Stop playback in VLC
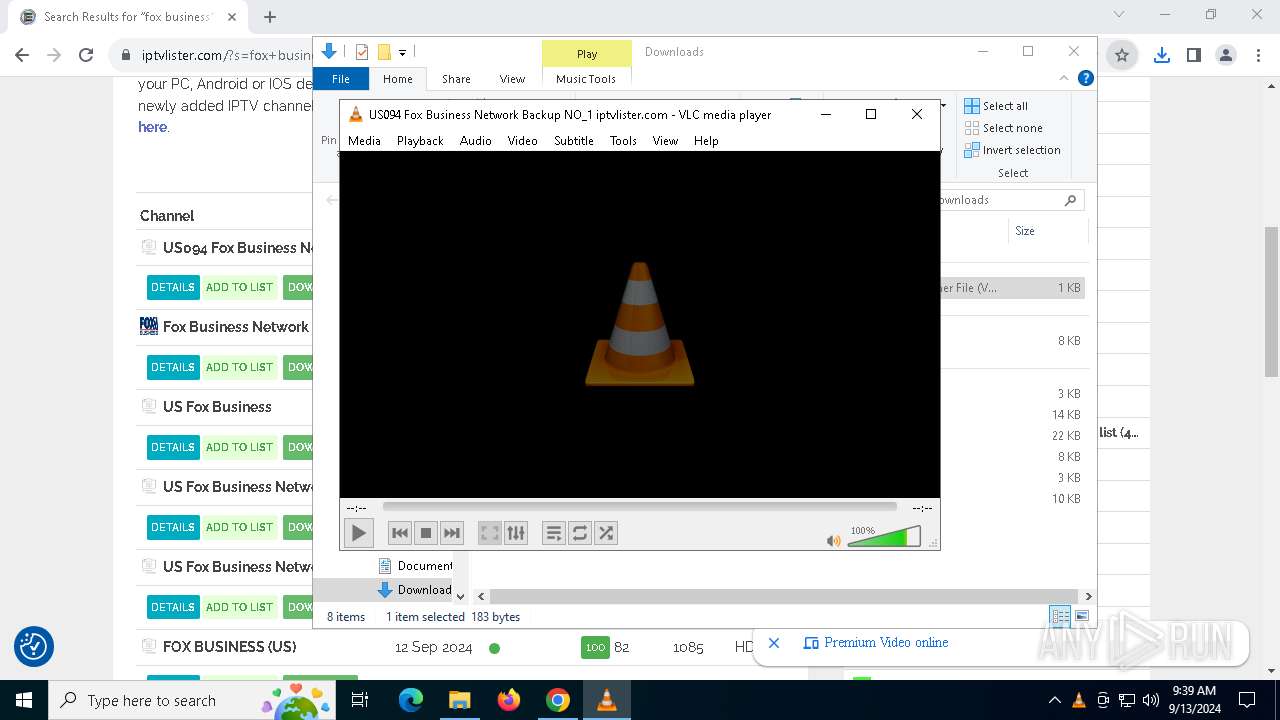The height and width of the screenshot is (720, 1280). coord(426,533)
